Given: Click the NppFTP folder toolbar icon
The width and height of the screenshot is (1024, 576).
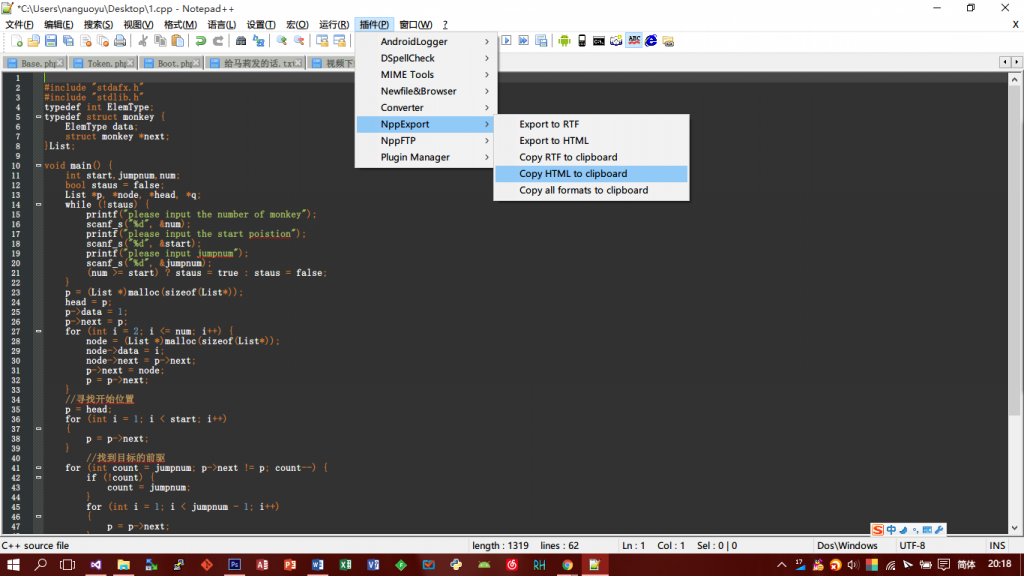Looking at the screenshot, I should [x=668, y=41].
